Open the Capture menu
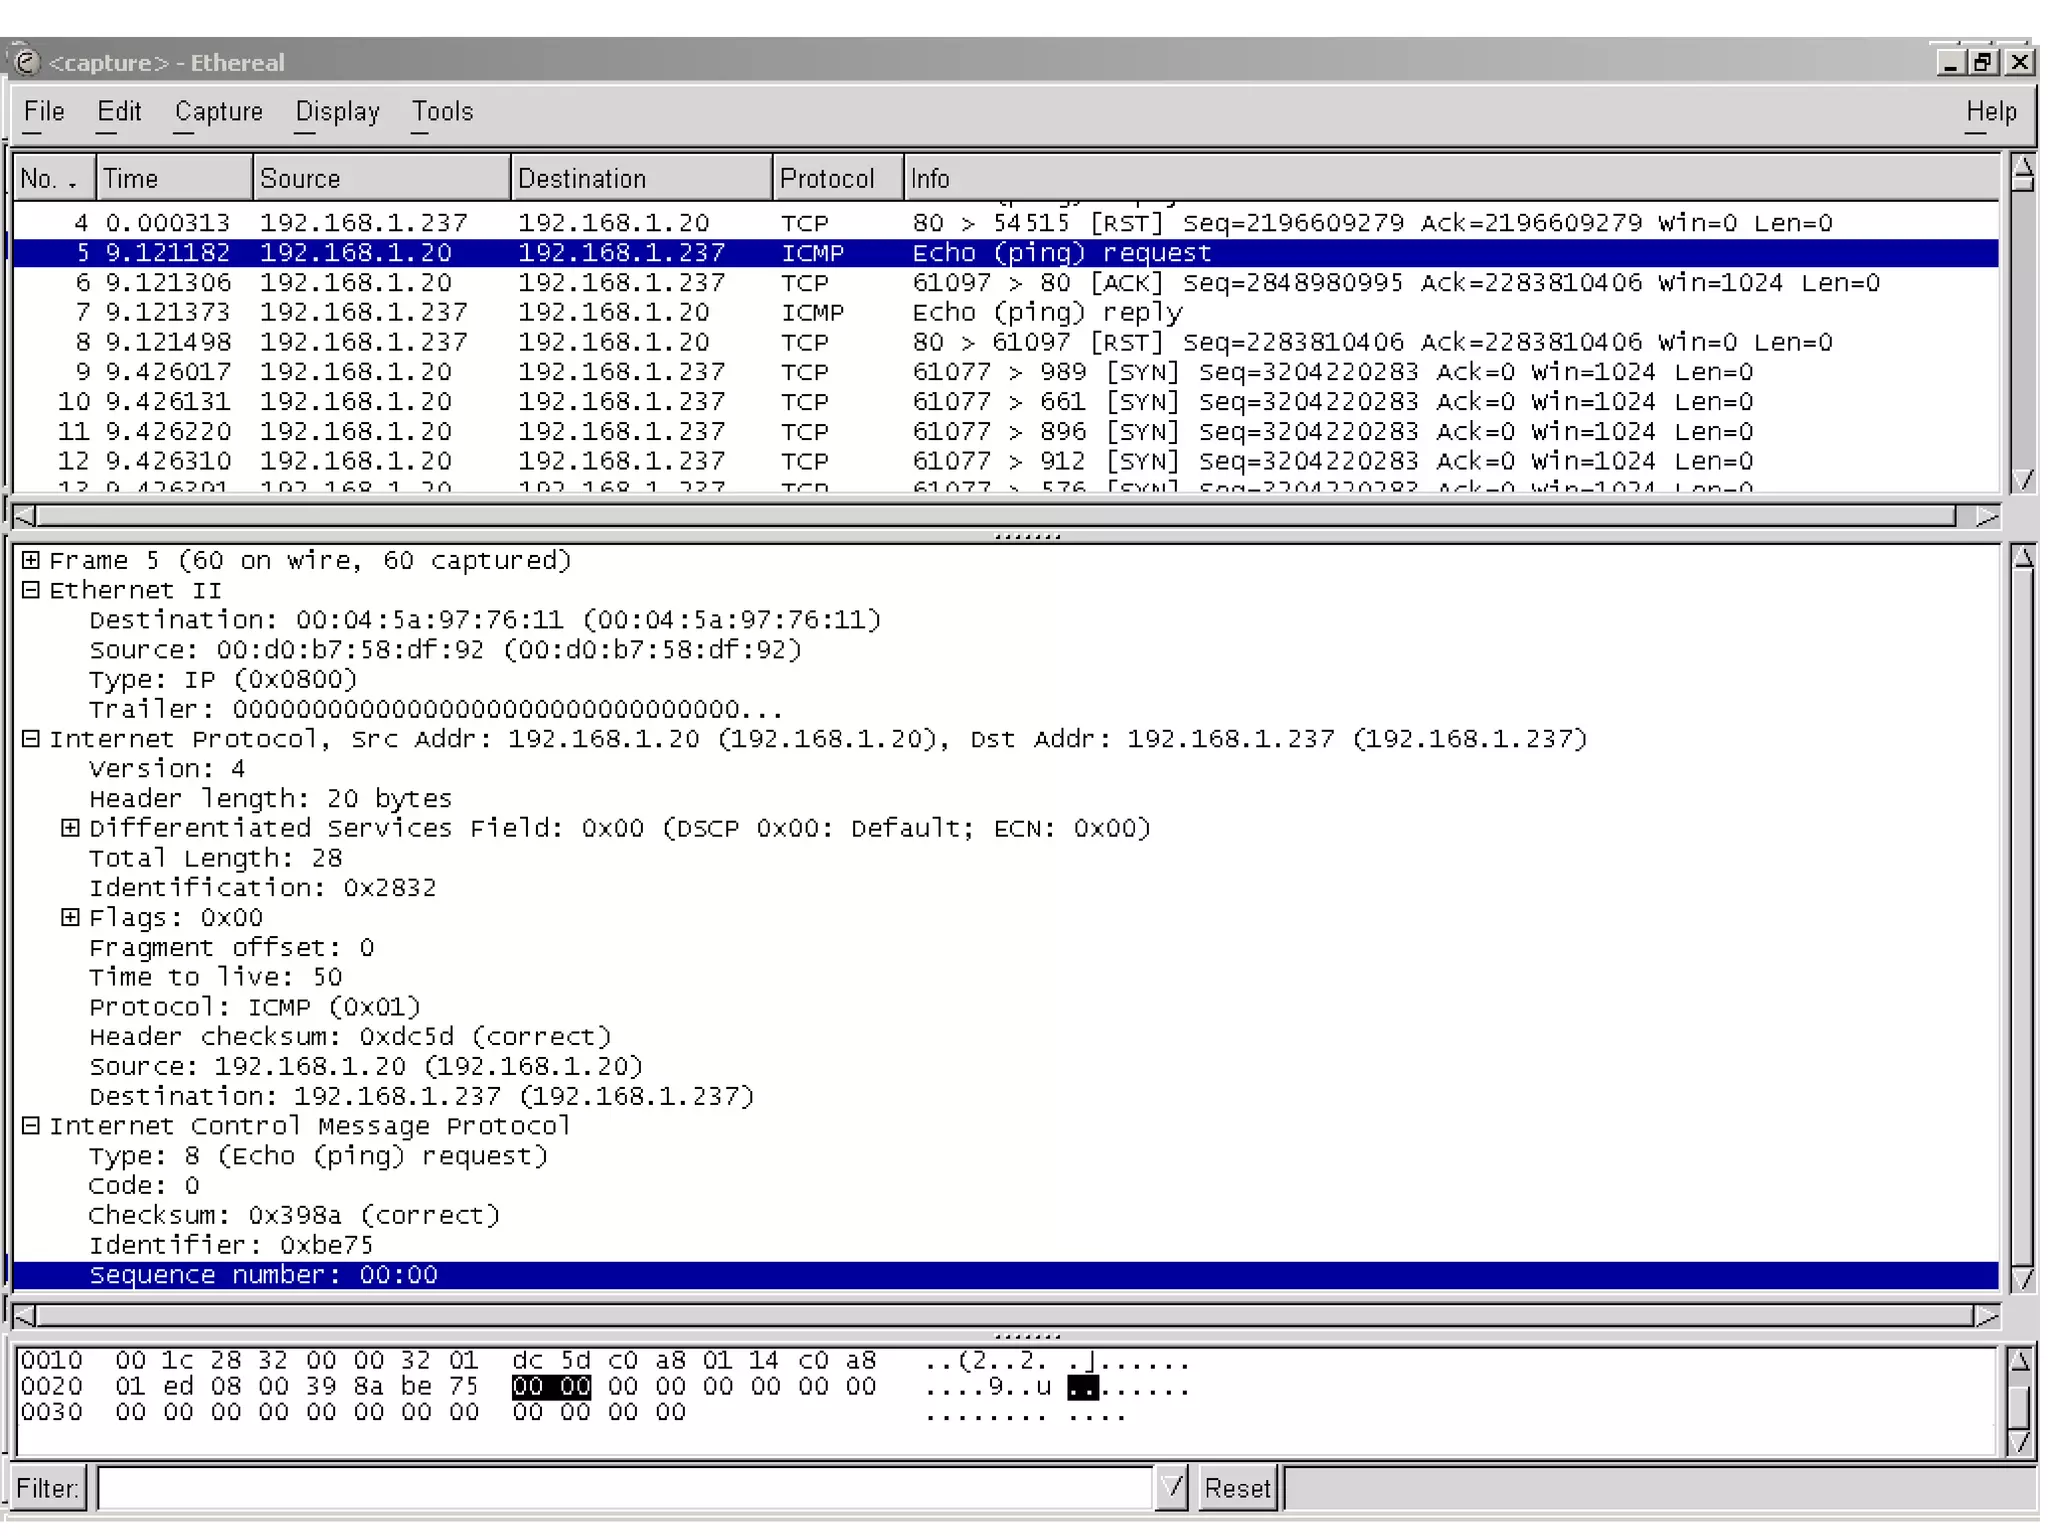 [x=218, y=111]
